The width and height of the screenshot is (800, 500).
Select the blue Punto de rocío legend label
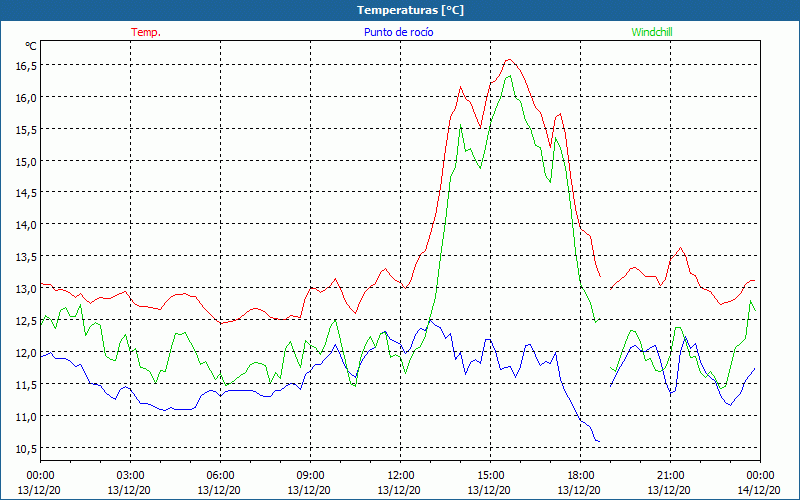[398, 32]
